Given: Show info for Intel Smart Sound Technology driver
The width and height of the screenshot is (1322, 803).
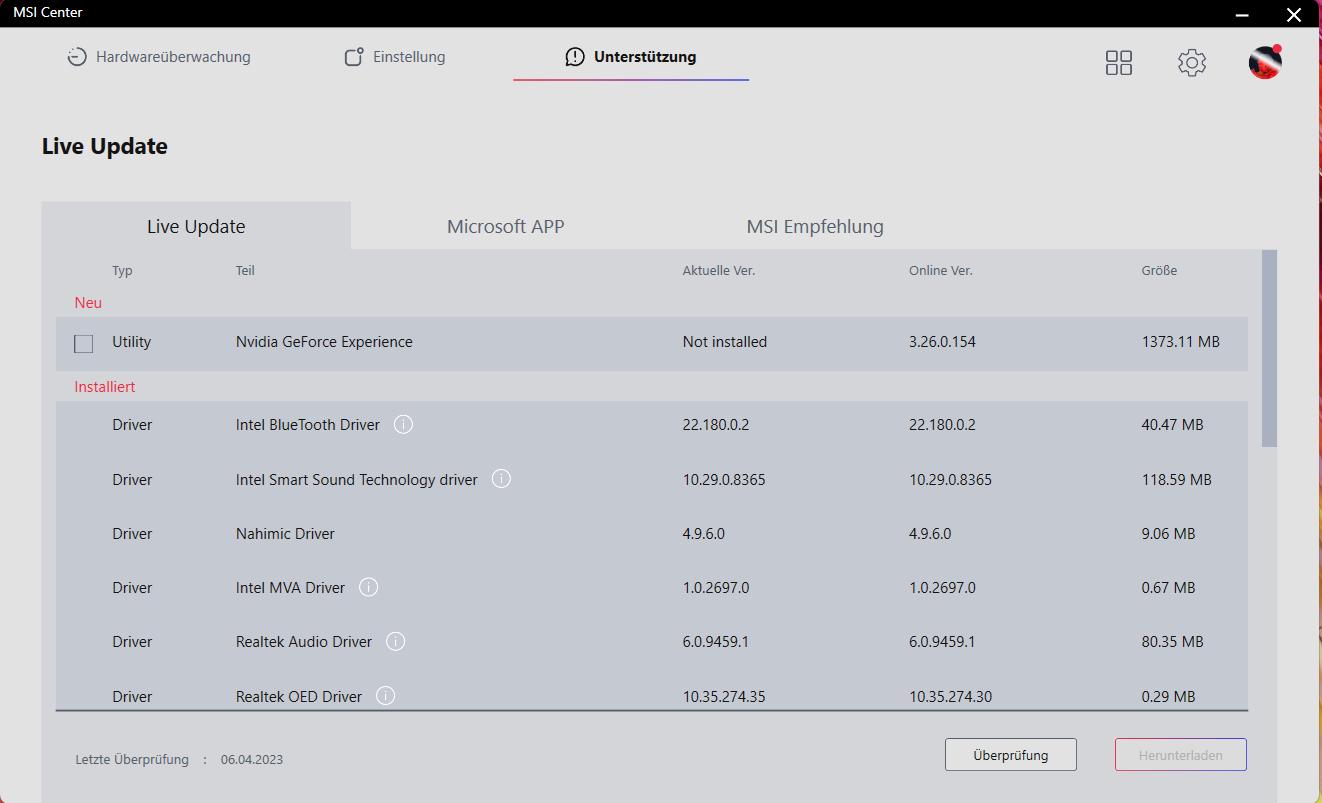Looking at the screenshot, I should pyautogui.click(x=502, y=479).
